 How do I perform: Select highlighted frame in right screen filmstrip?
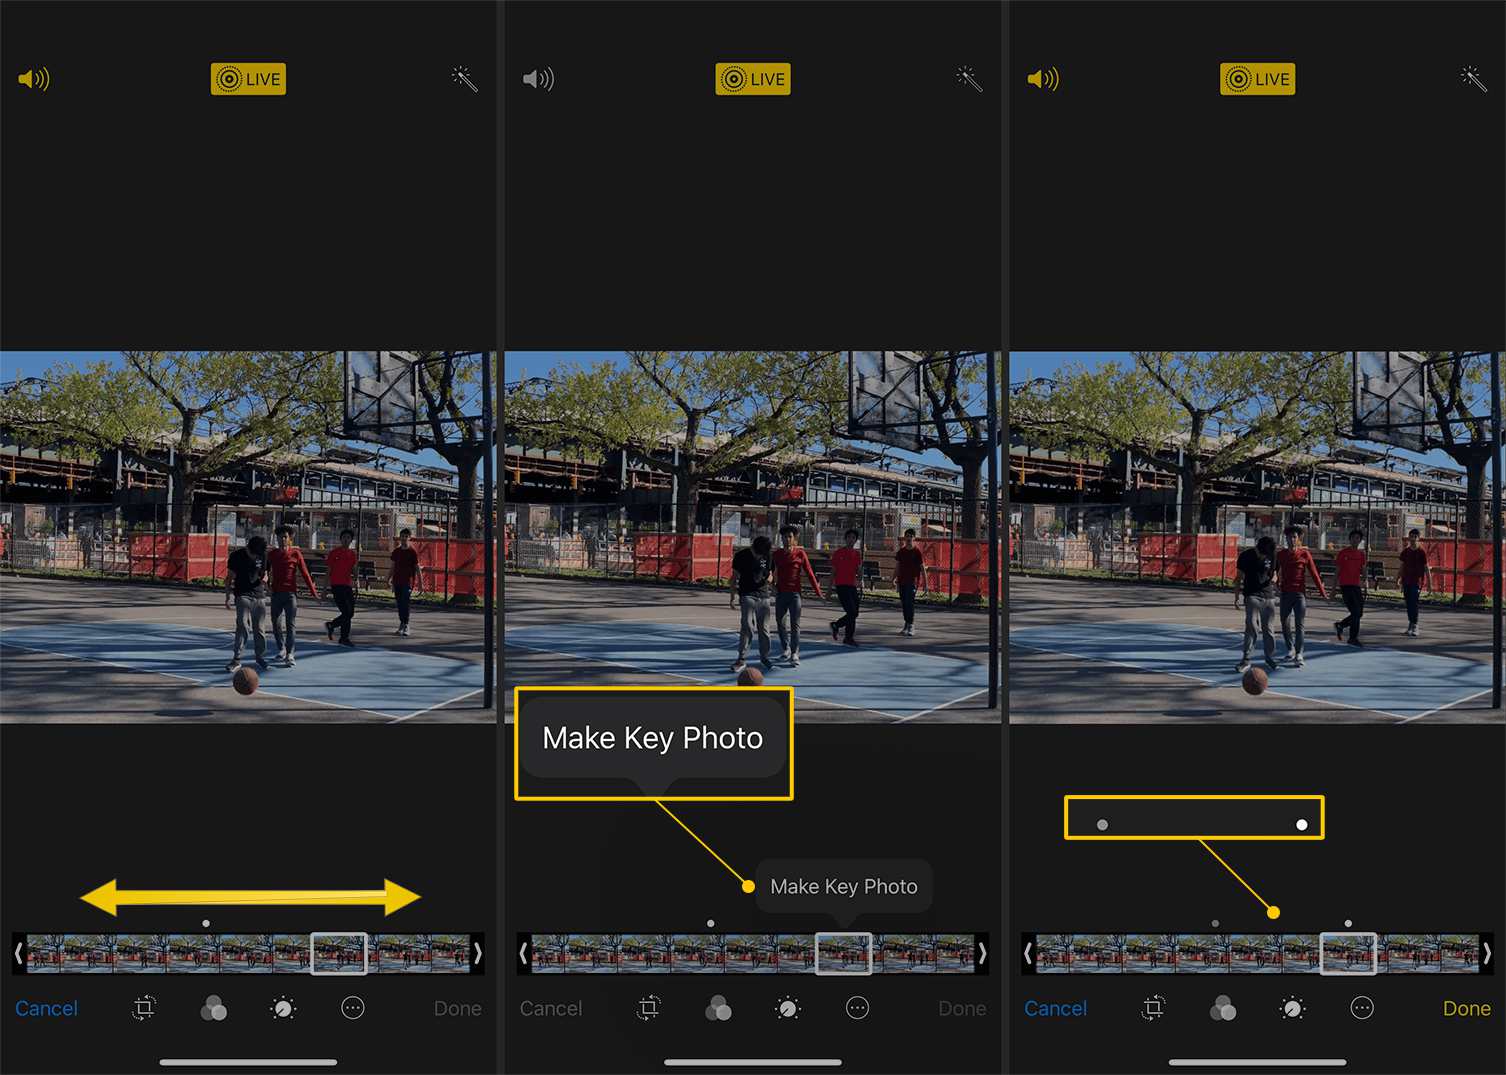point(1348,953)
